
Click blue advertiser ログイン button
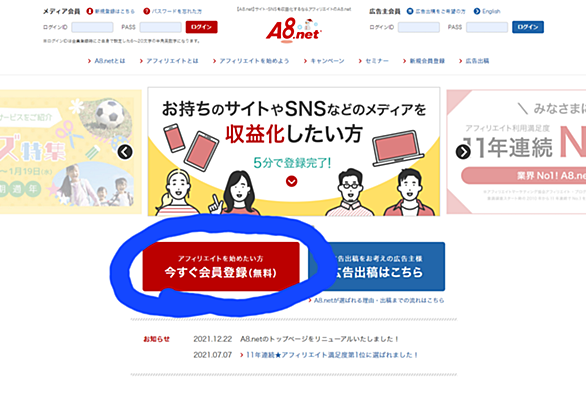pos(528,27)
